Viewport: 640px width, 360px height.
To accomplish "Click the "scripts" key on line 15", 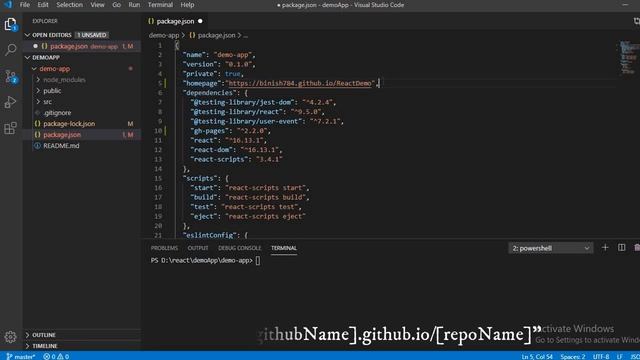I will [x=200, y=178].
